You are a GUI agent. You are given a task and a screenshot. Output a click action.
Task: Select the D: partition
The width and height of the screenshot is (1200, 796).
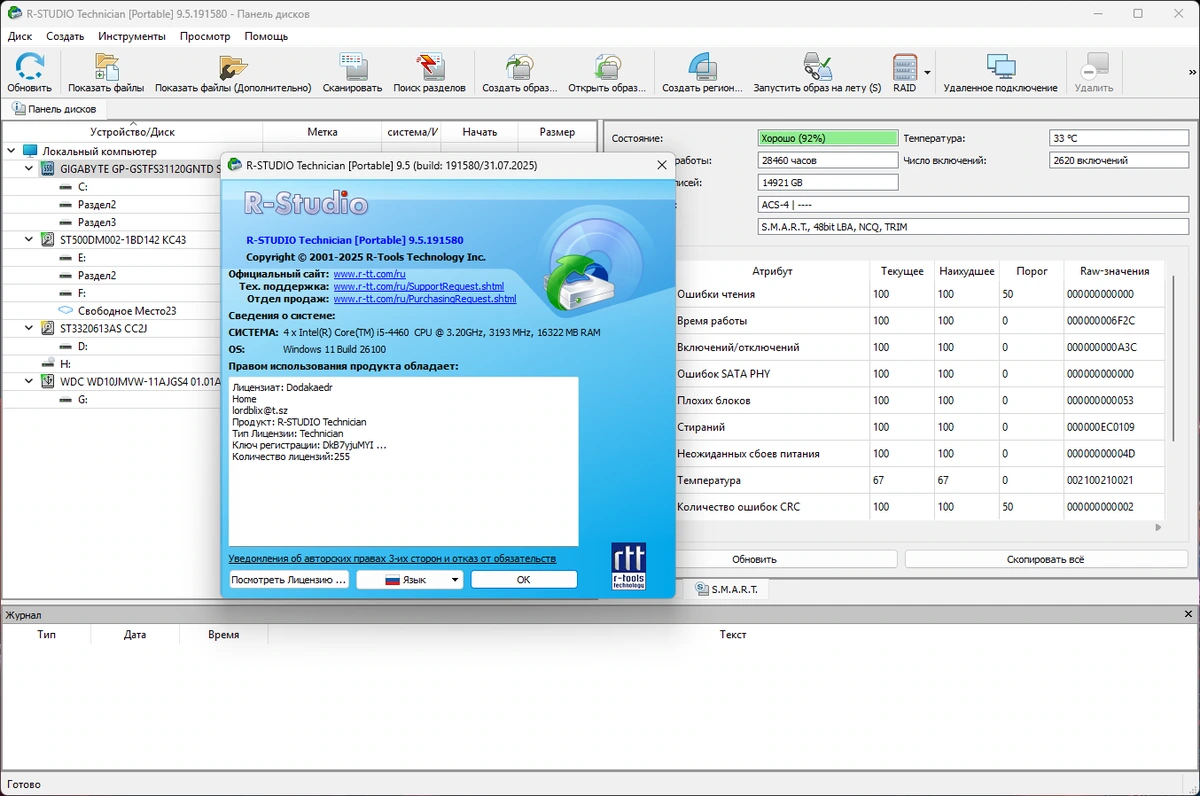pos(83,346)
